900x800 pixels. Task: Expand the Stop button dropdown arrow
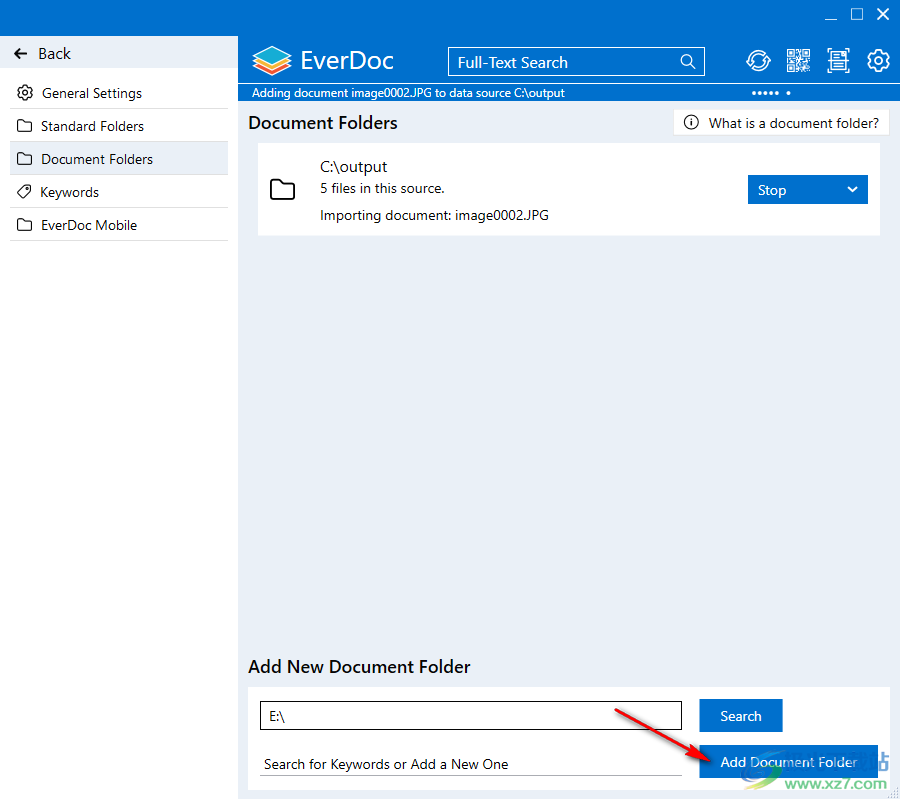(852, 189)
